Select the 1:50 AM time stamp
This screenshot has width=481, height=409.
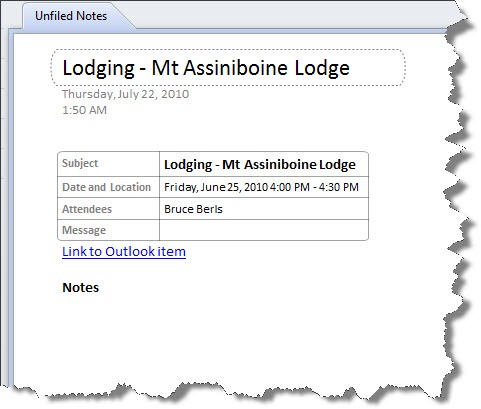coord(84,110)
